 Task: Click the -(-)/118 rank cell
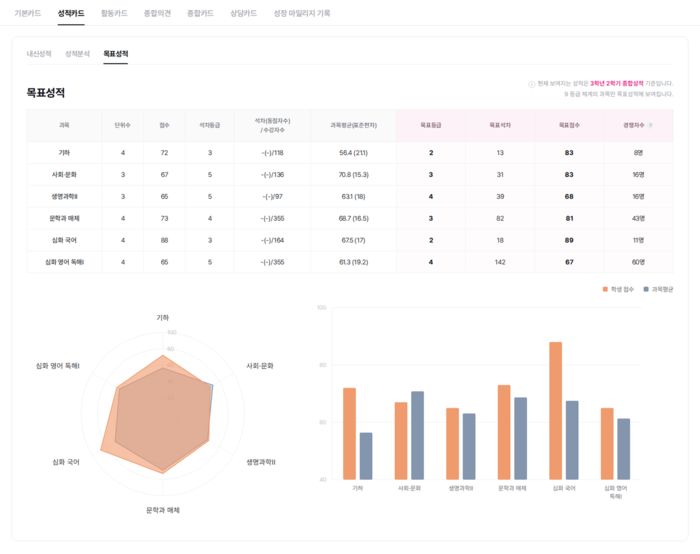272,153
